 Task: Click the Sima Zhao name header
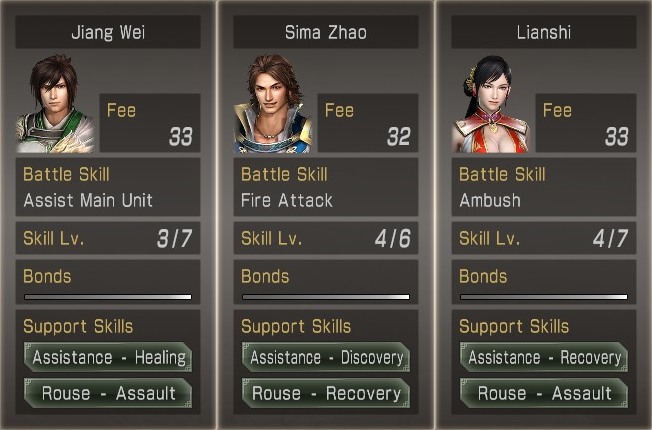tap(326, 32)
